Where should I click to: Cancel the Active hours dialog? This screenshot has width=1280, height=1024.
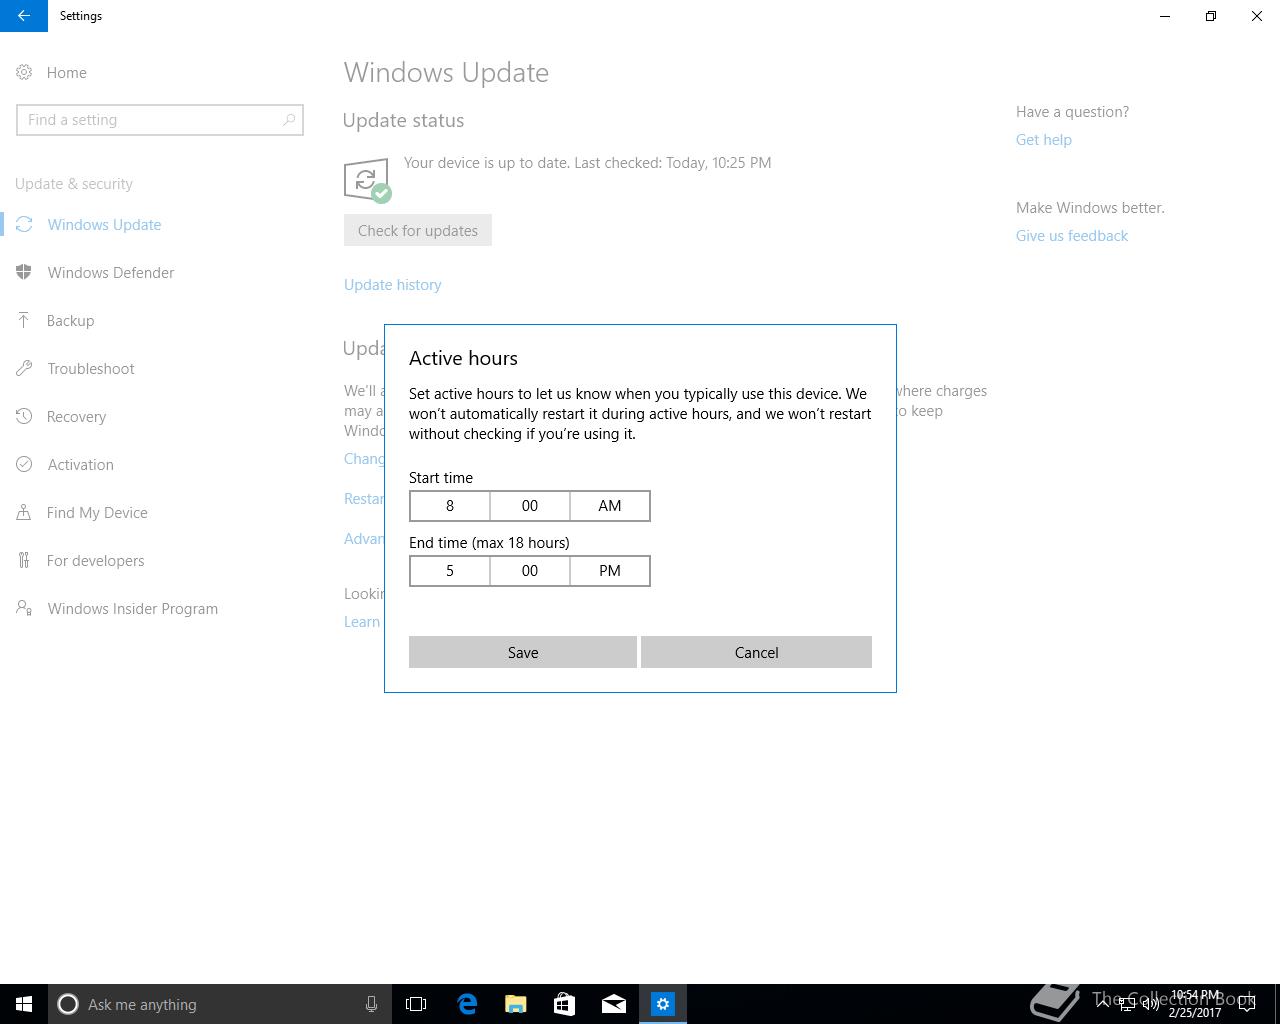point(756,652)
